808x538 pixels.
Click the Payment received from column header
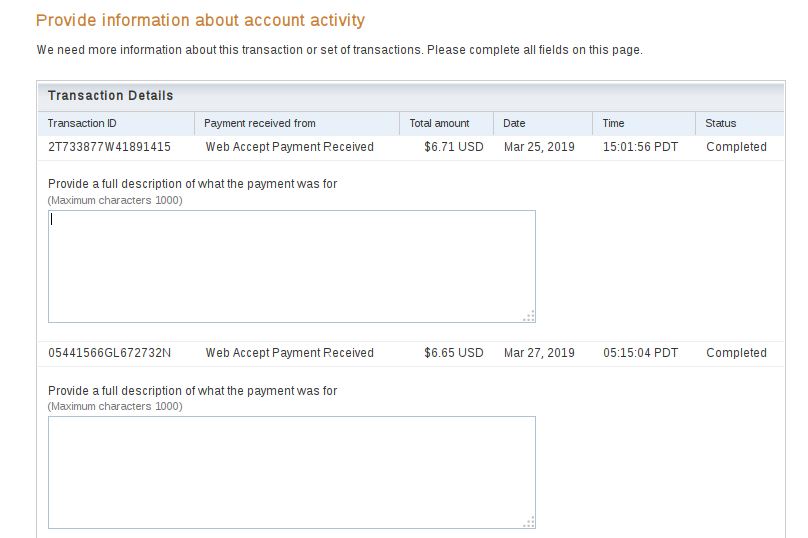pyautogui.click(x=259, y=123)
